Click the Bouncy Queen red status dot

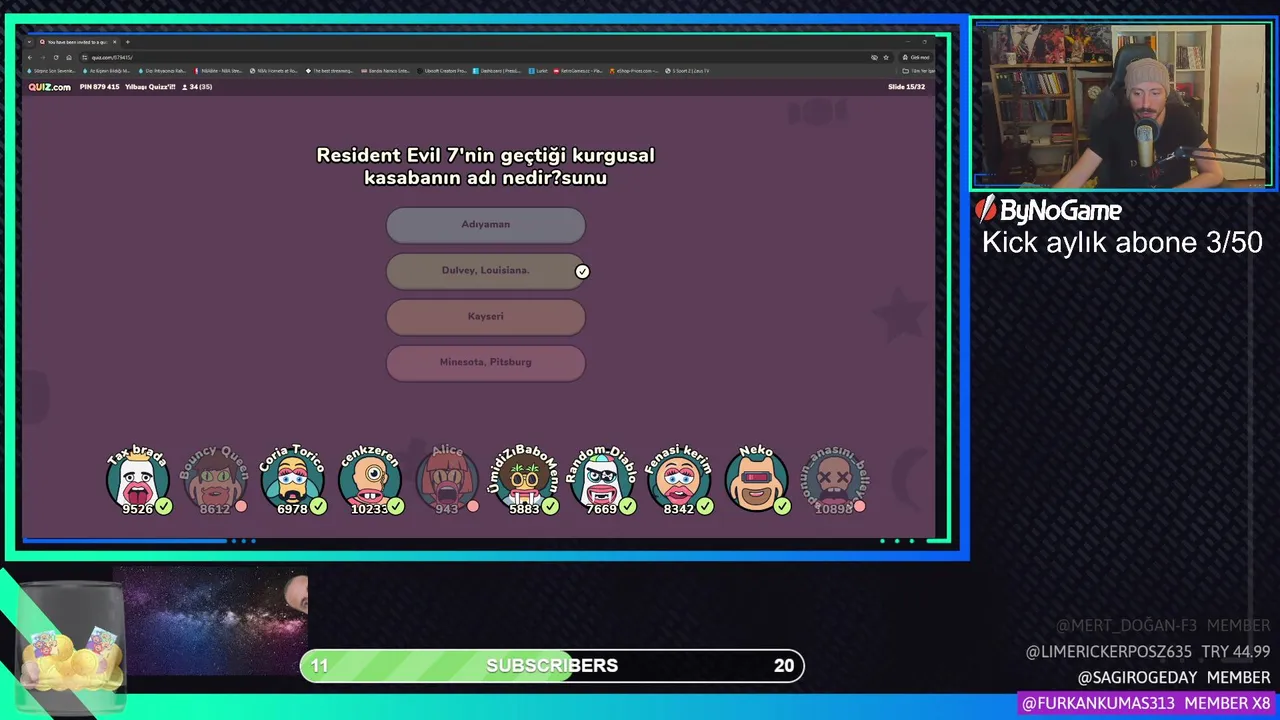pyautogui.click(x=241, y=507)
